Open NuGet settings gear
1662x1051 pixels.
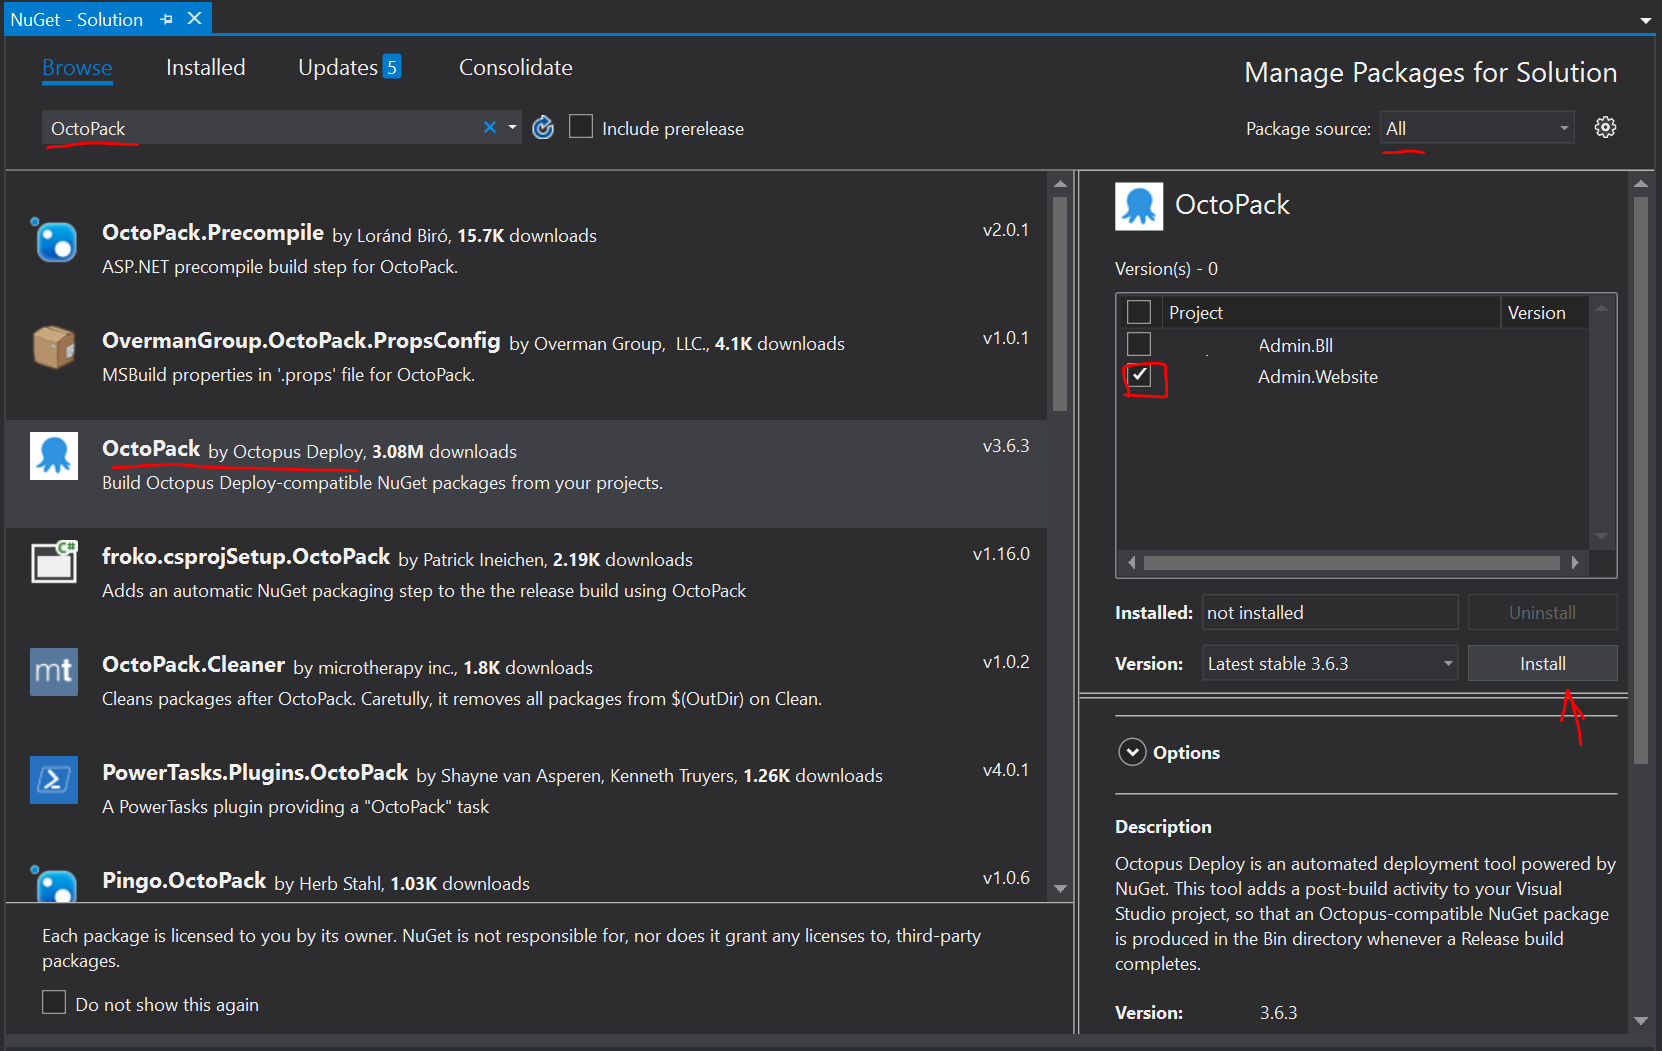pos(1605,127)
